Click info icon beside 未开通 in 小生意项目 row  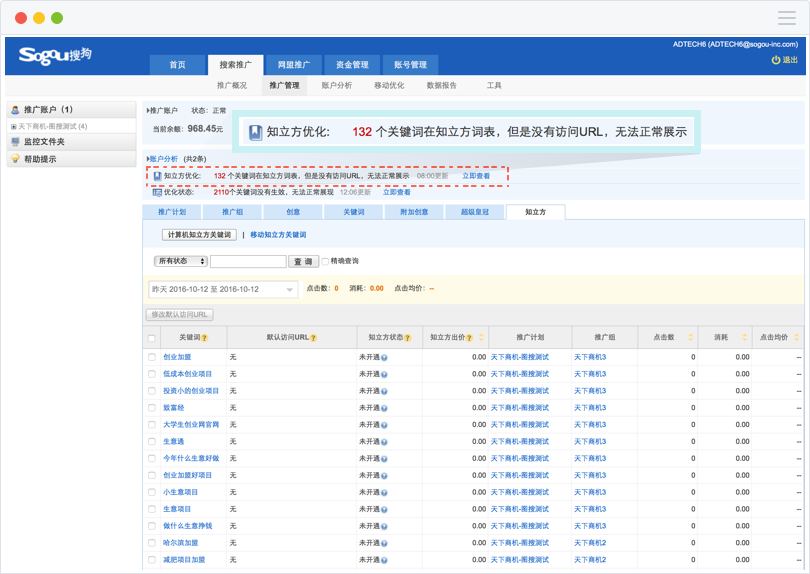tap(384, 492)
